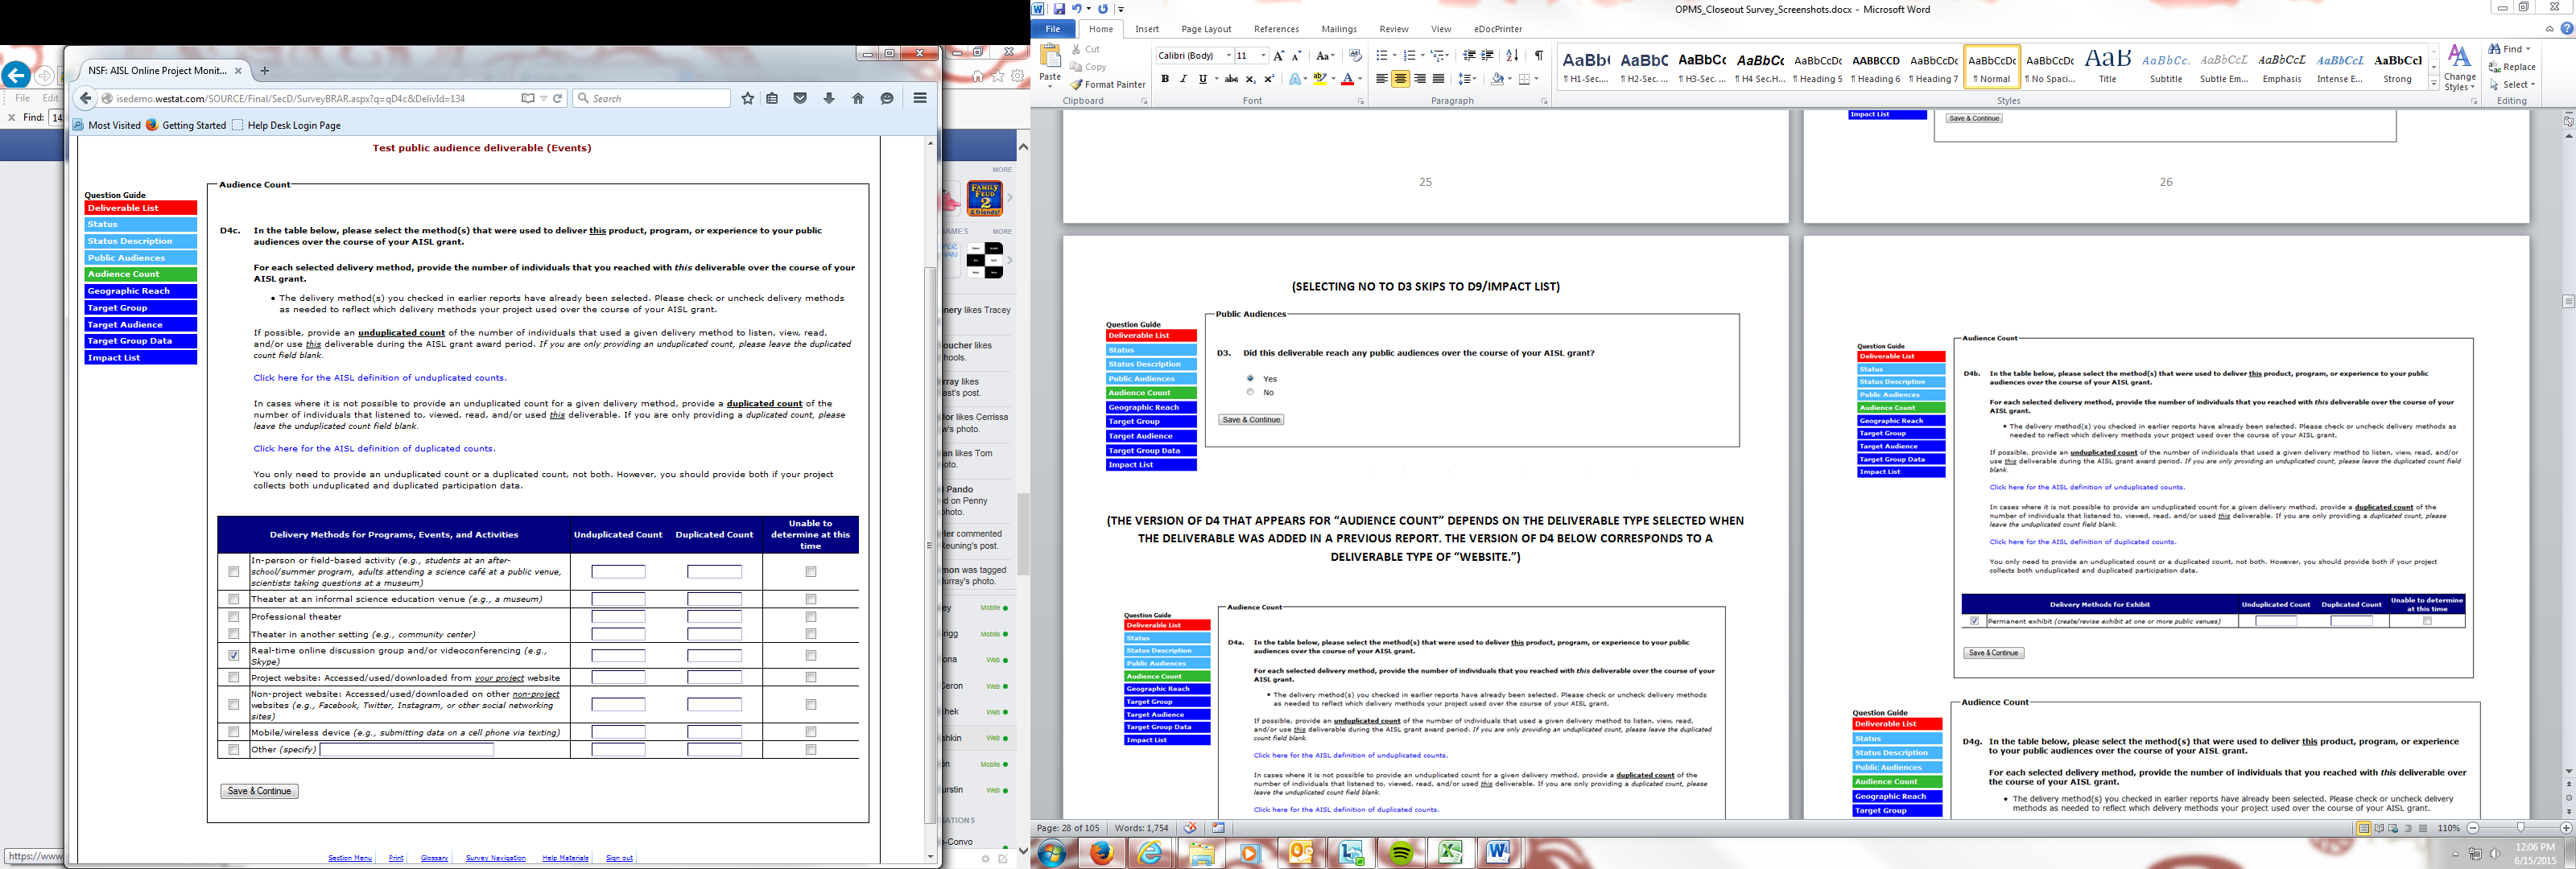Viewport: 2576px width, 869px height.
Task: Open the Calibri font name dropdown
Action: click(x=1228, y=56)
